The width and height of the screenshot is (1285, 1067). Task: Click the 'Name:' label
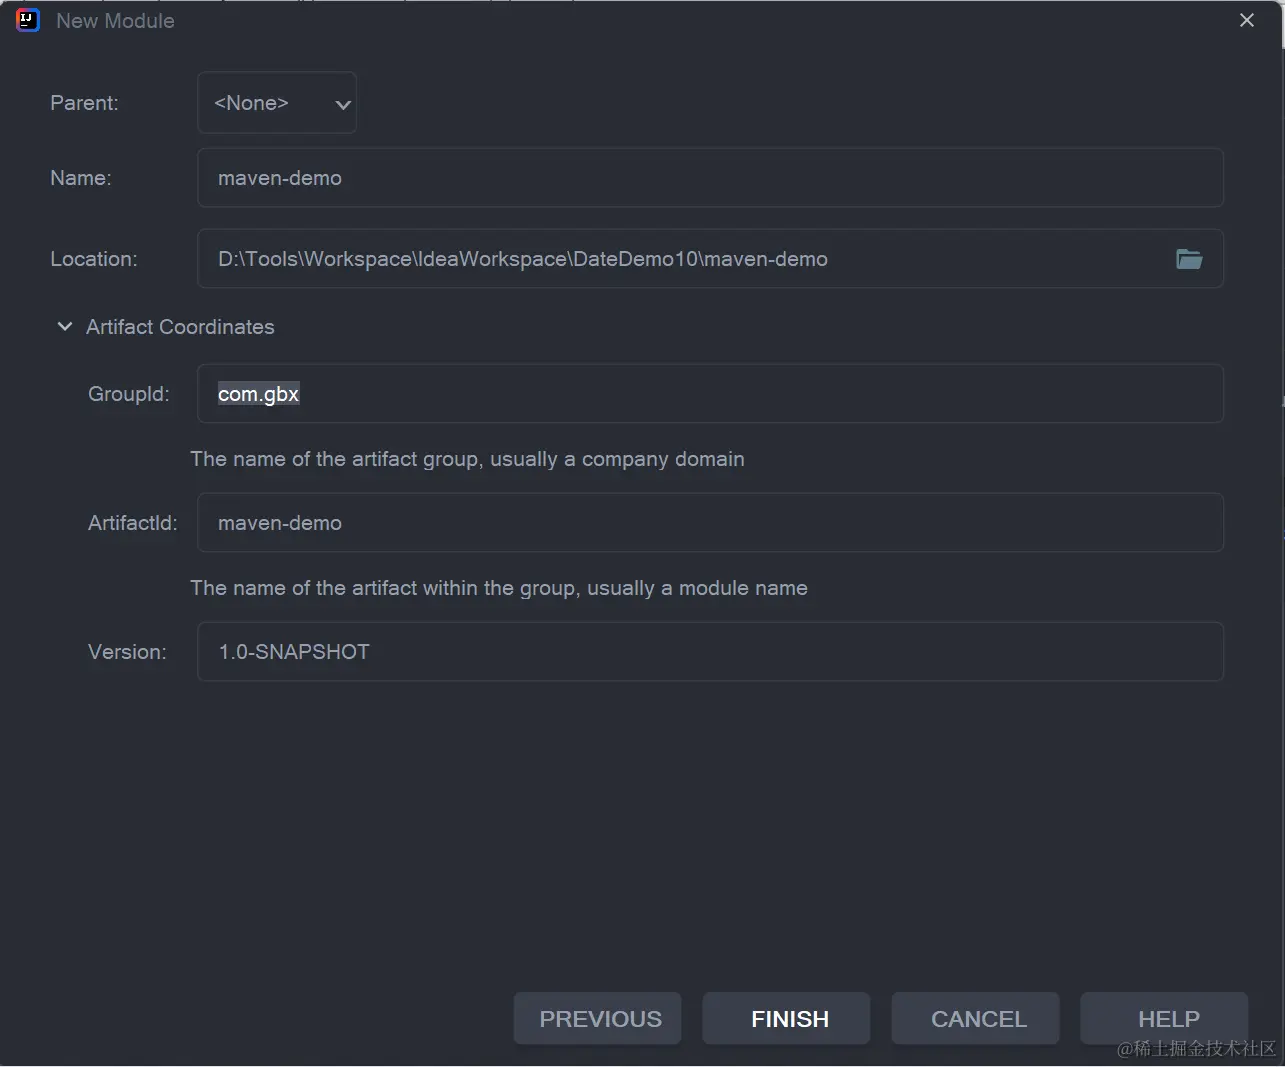[x=81, y=178]
